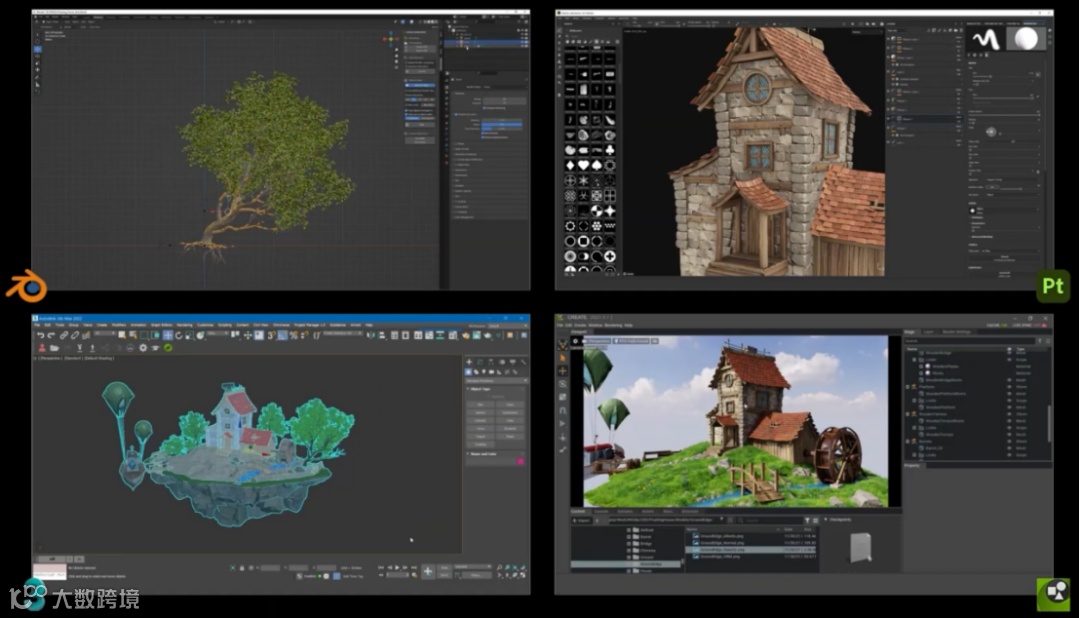Click the white material sphere preview in Painter
1080x618 pixels.
point(1026,39)
